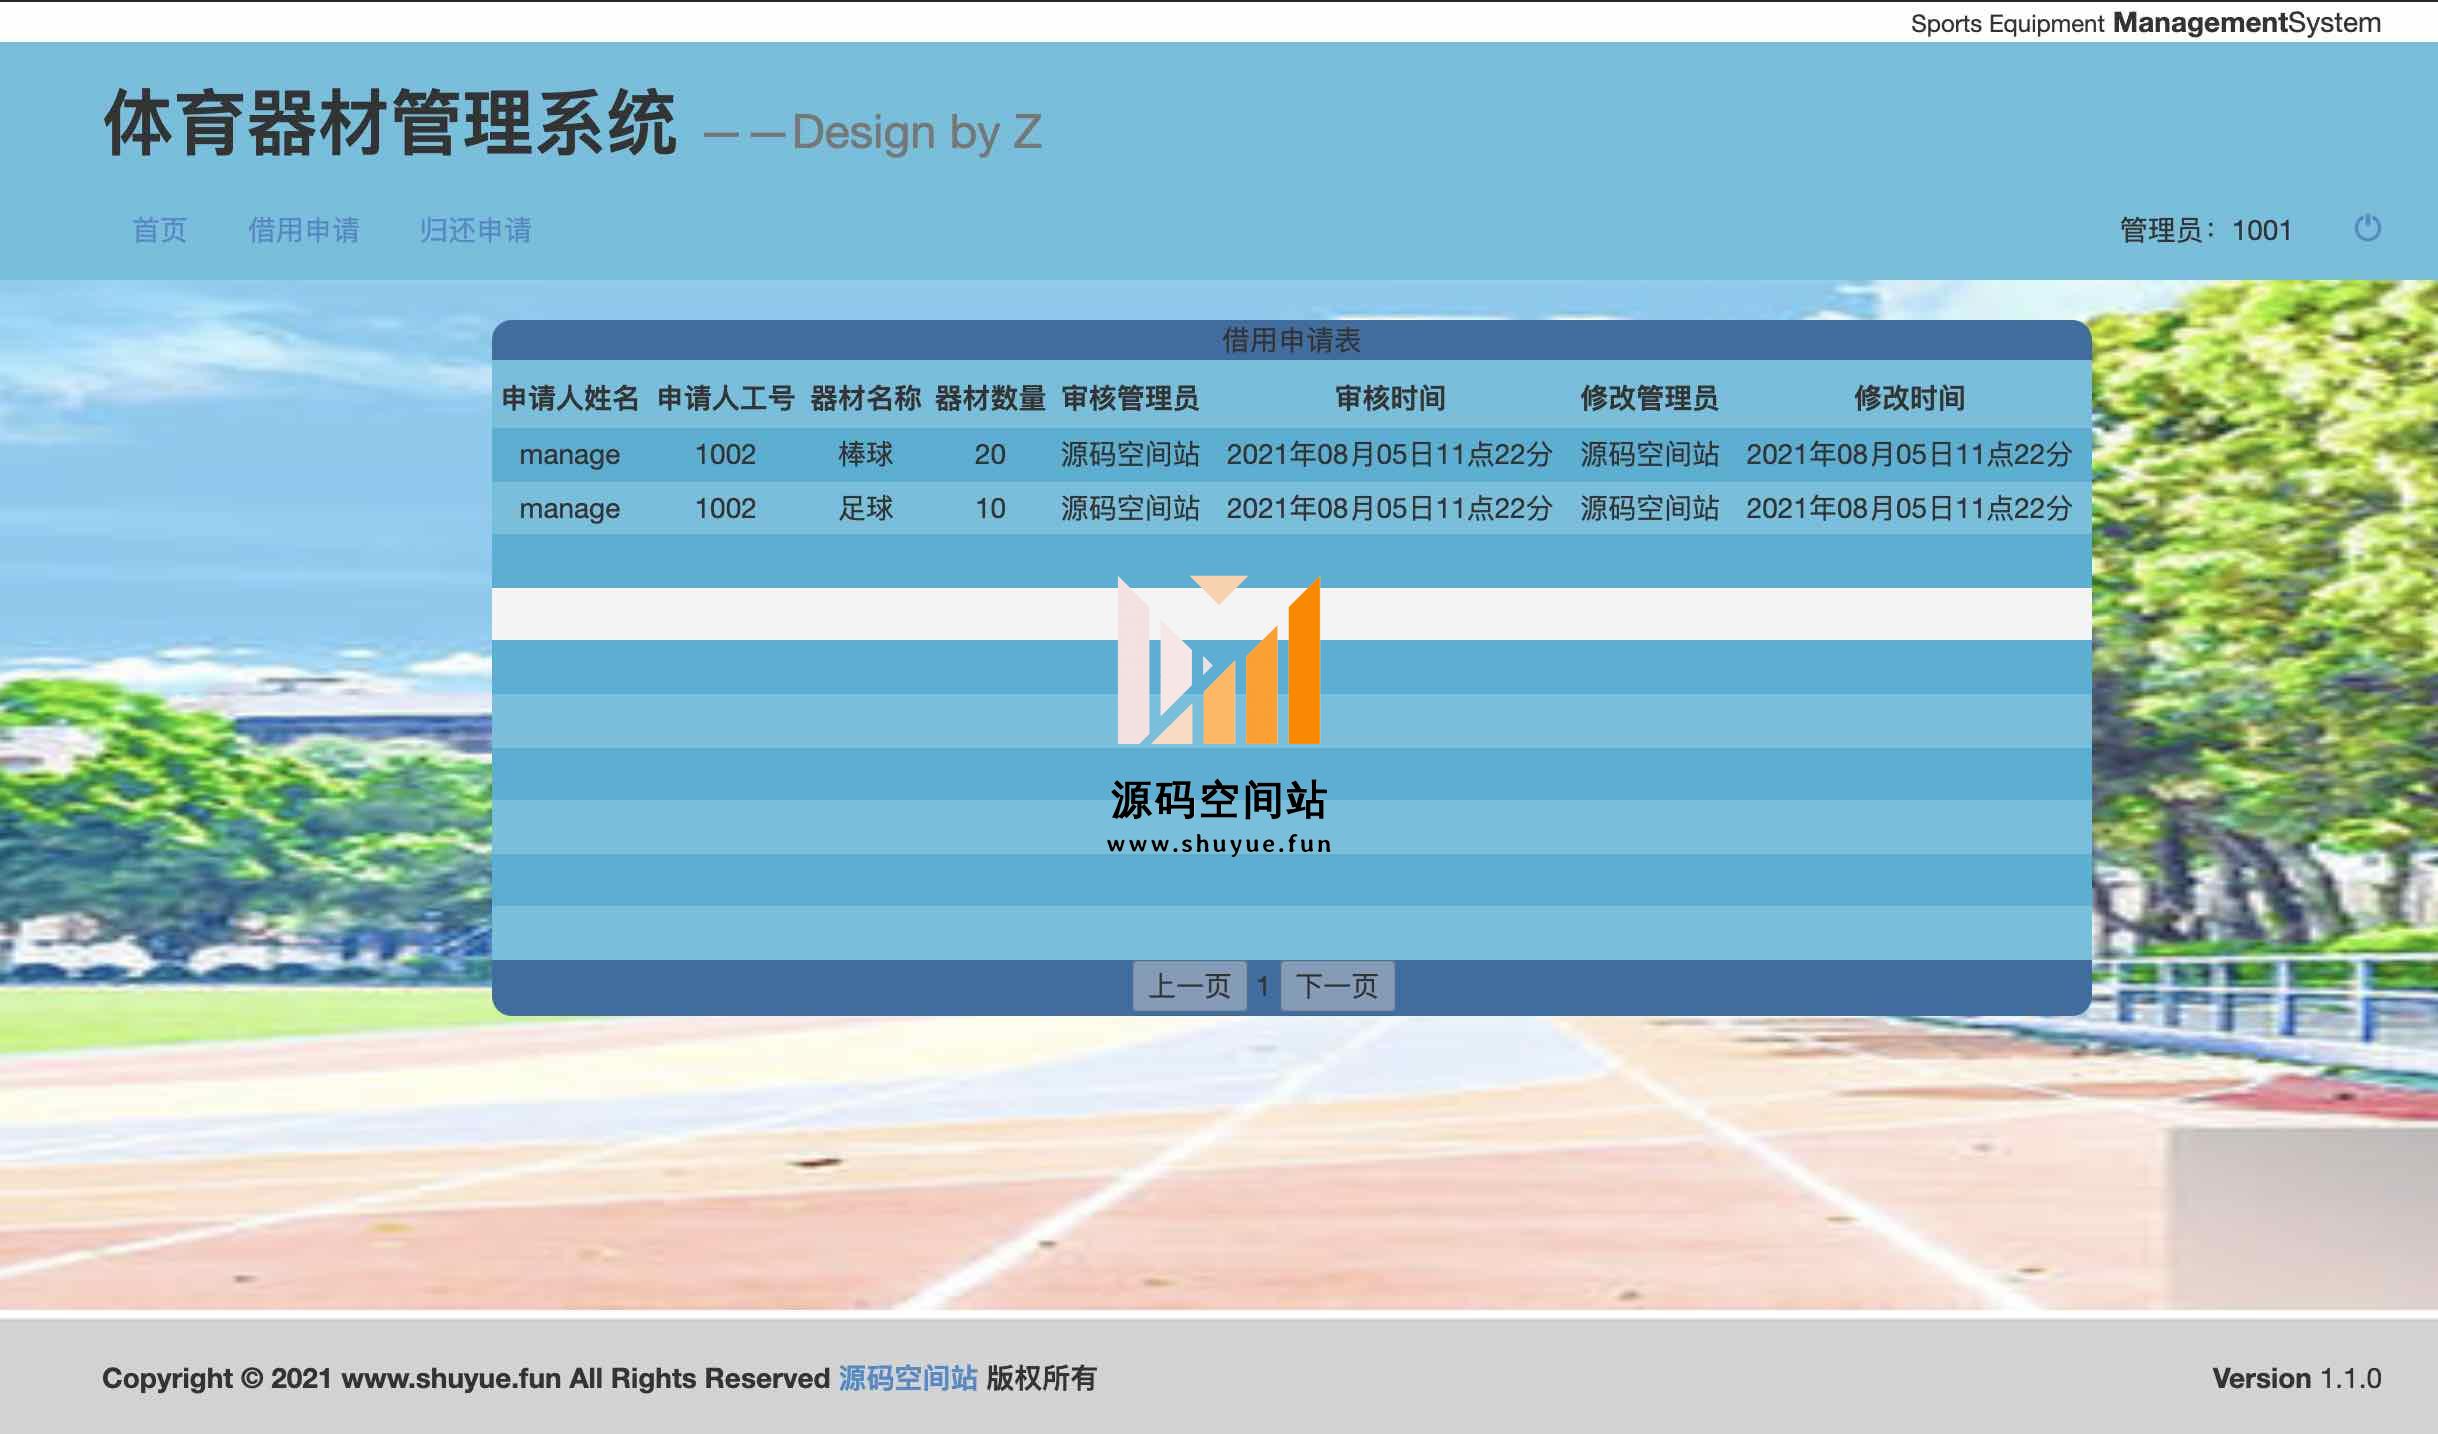The image size is (2438, 1434).
Task: Select page number 1 in pagination
Action: tap(1263, 987)
